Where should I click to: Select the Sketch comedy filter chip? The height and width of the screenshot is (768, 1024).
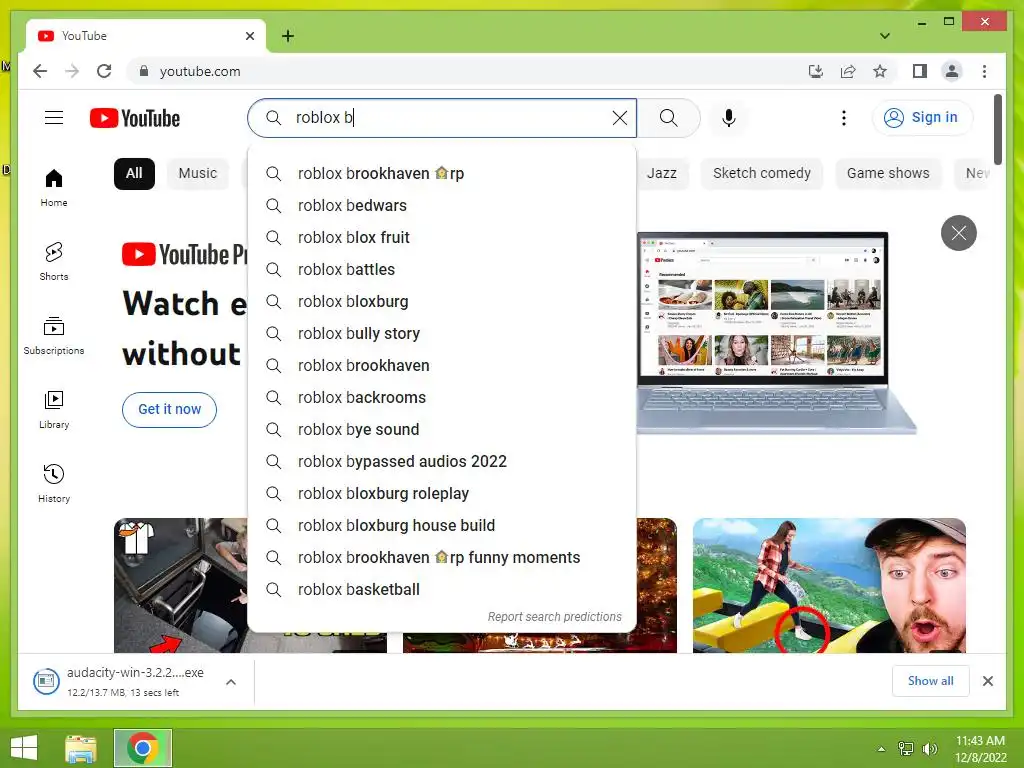click(x=761, y=174)
